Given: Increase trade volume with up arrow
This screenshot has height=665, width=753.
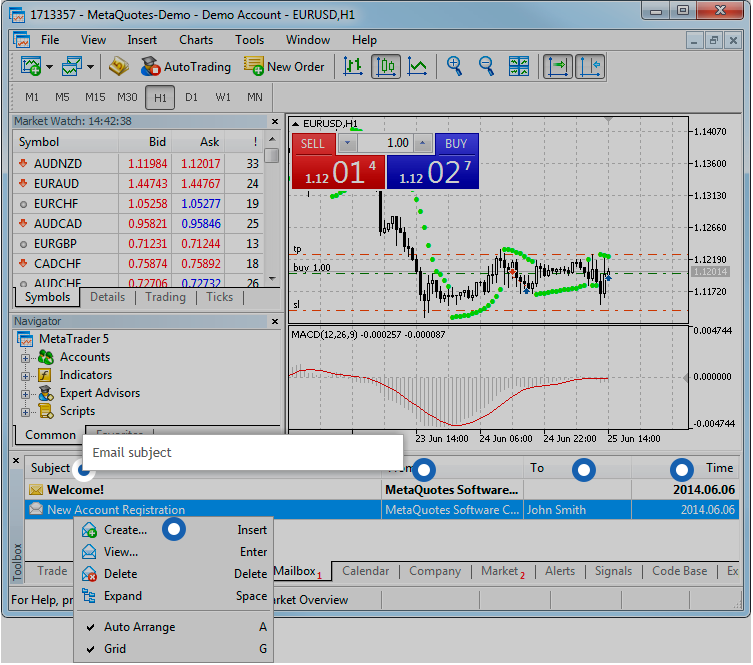Looking at the screenshot, I should point(423,143).
